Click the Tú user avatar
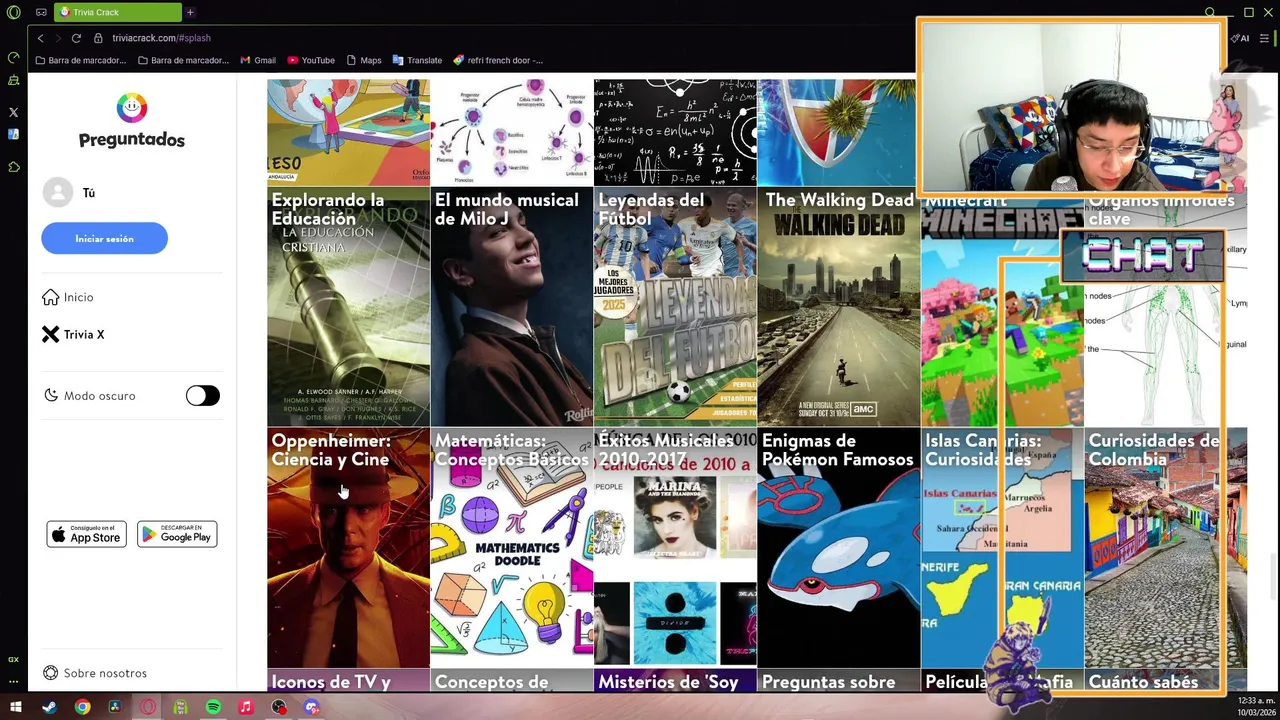 point(58,192)
